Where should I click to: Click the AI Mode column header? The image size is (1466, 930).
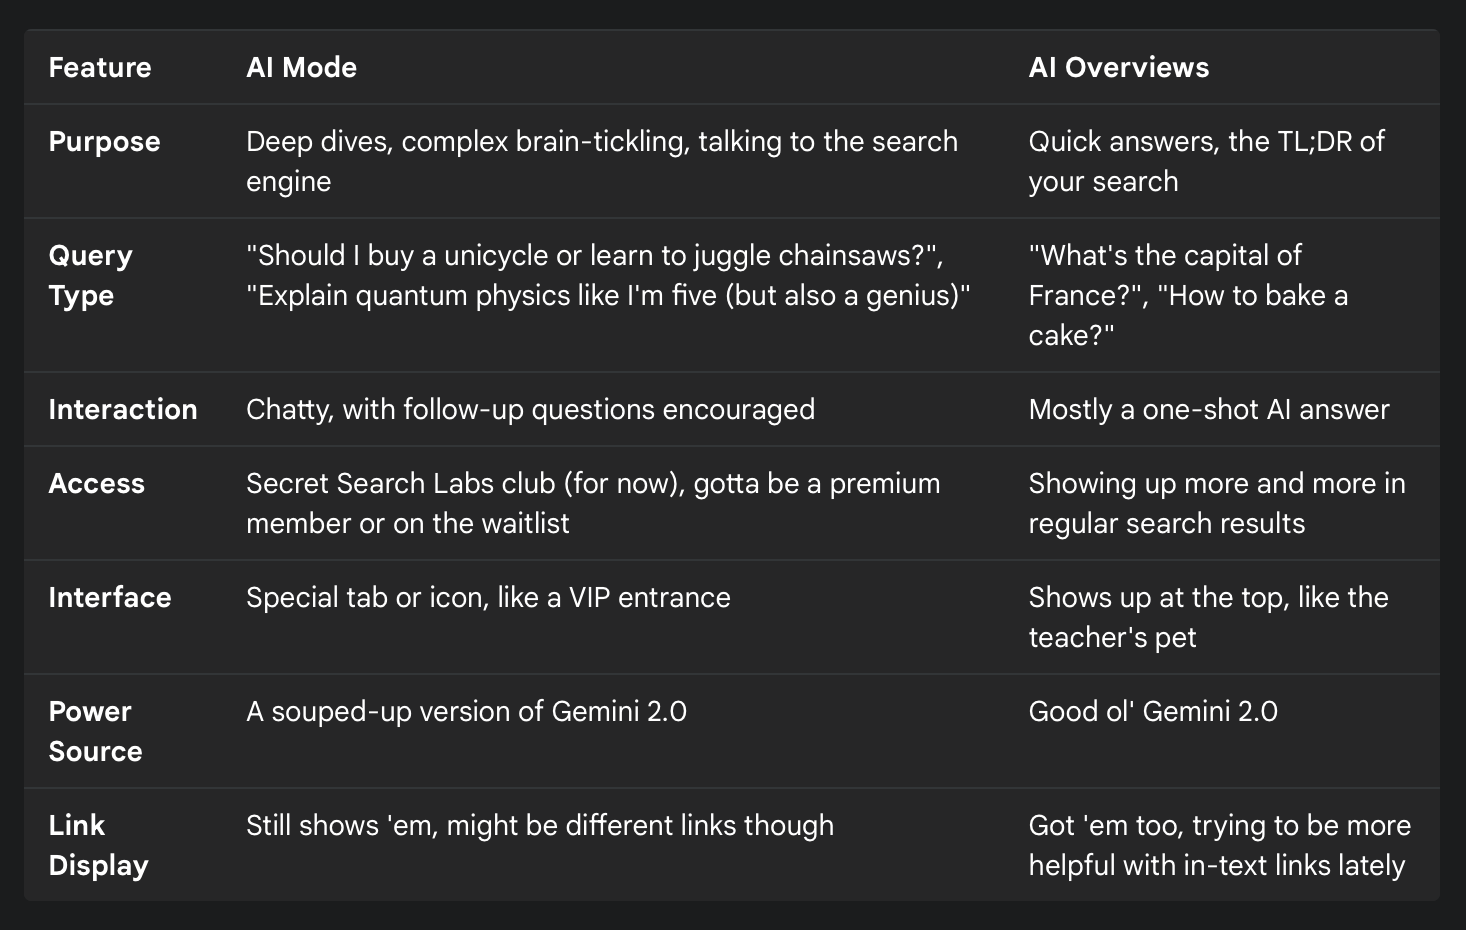point(301,67)
